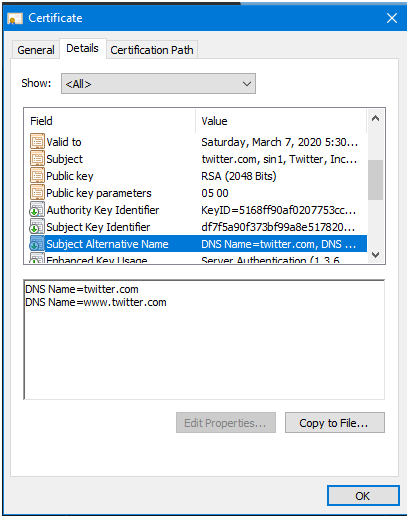Click the Enhanced Key Usage icon
Viewport: 409px width, 518px height.
point(37,258)
